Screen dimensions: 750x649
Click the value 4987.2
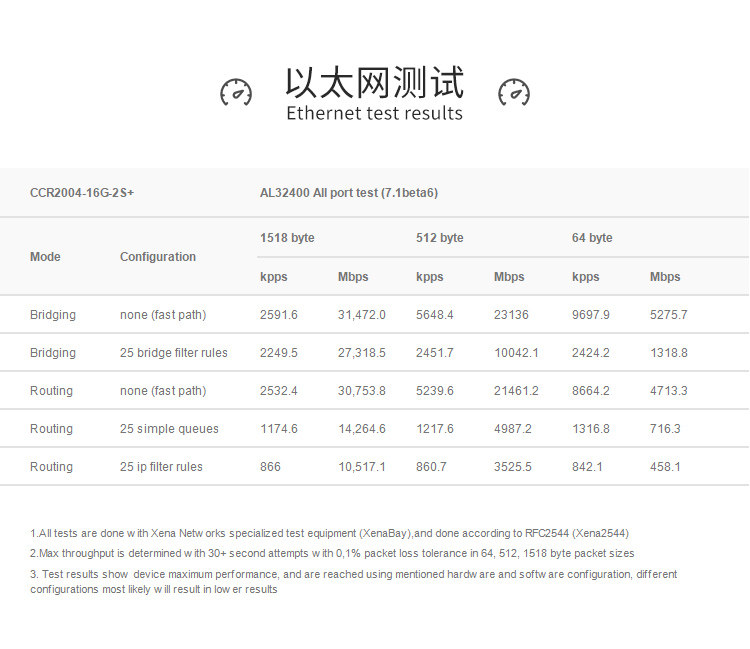click(x=513, y=429)
